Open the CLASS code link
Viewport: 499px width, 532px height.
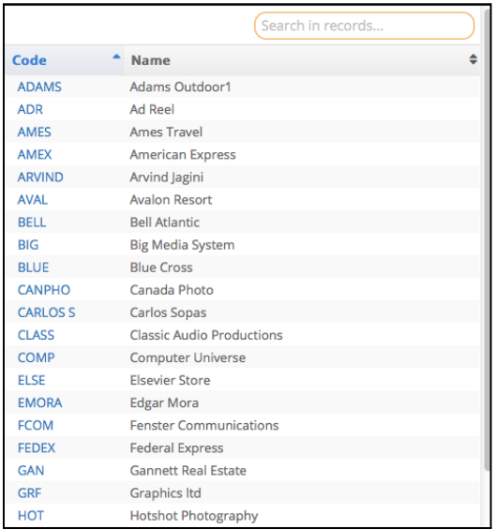[36, 335]
